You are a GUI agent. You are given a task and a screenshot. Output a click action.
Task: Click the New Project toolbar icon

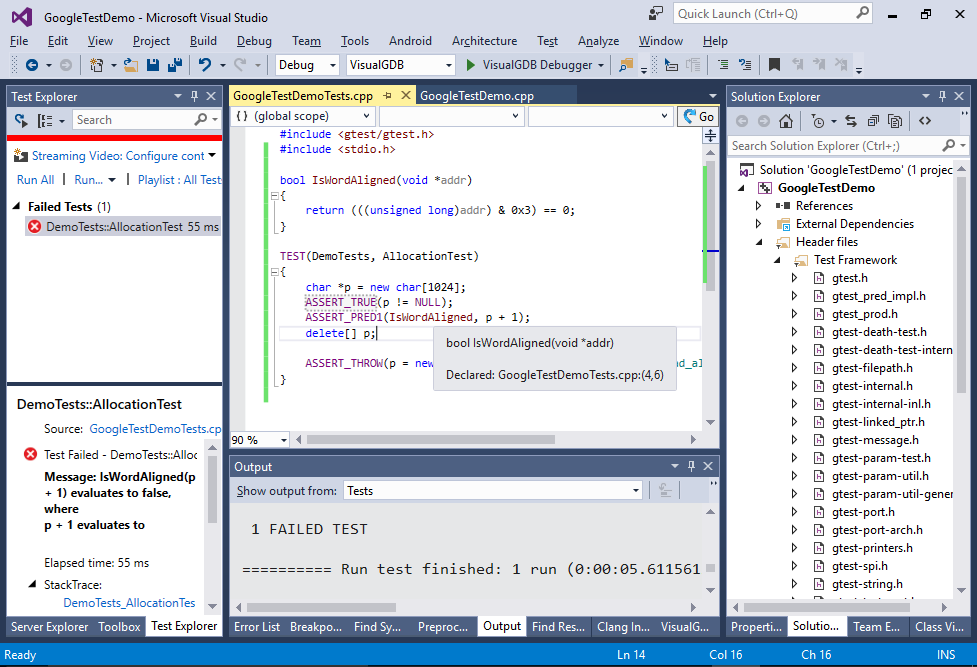pyautogui.click(x=97, y=65)
